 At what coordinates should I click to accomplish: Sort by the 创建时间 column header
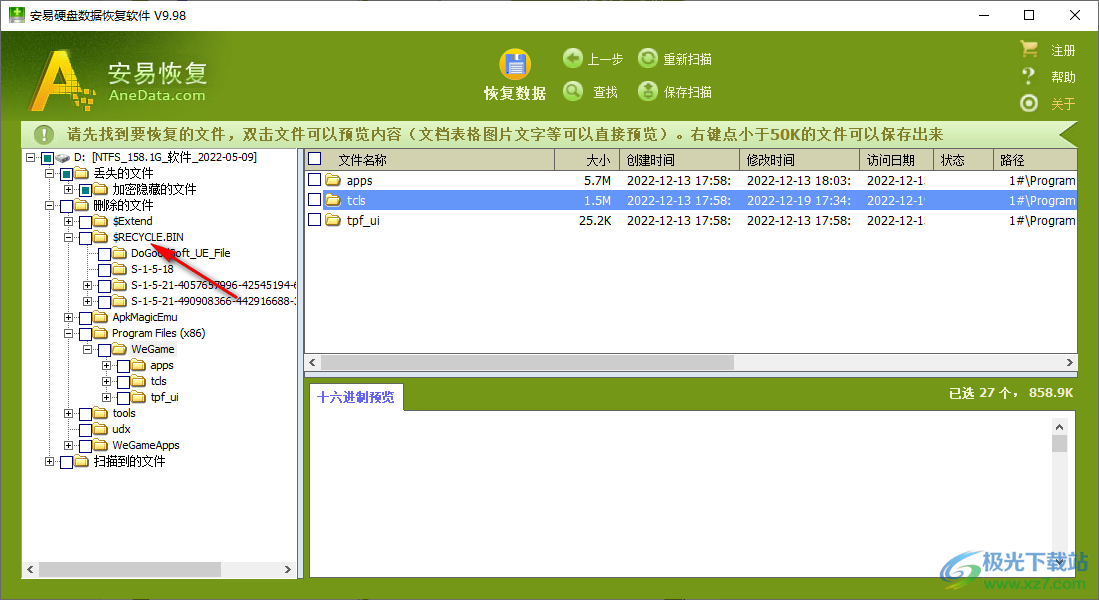[x=679, y=160]
